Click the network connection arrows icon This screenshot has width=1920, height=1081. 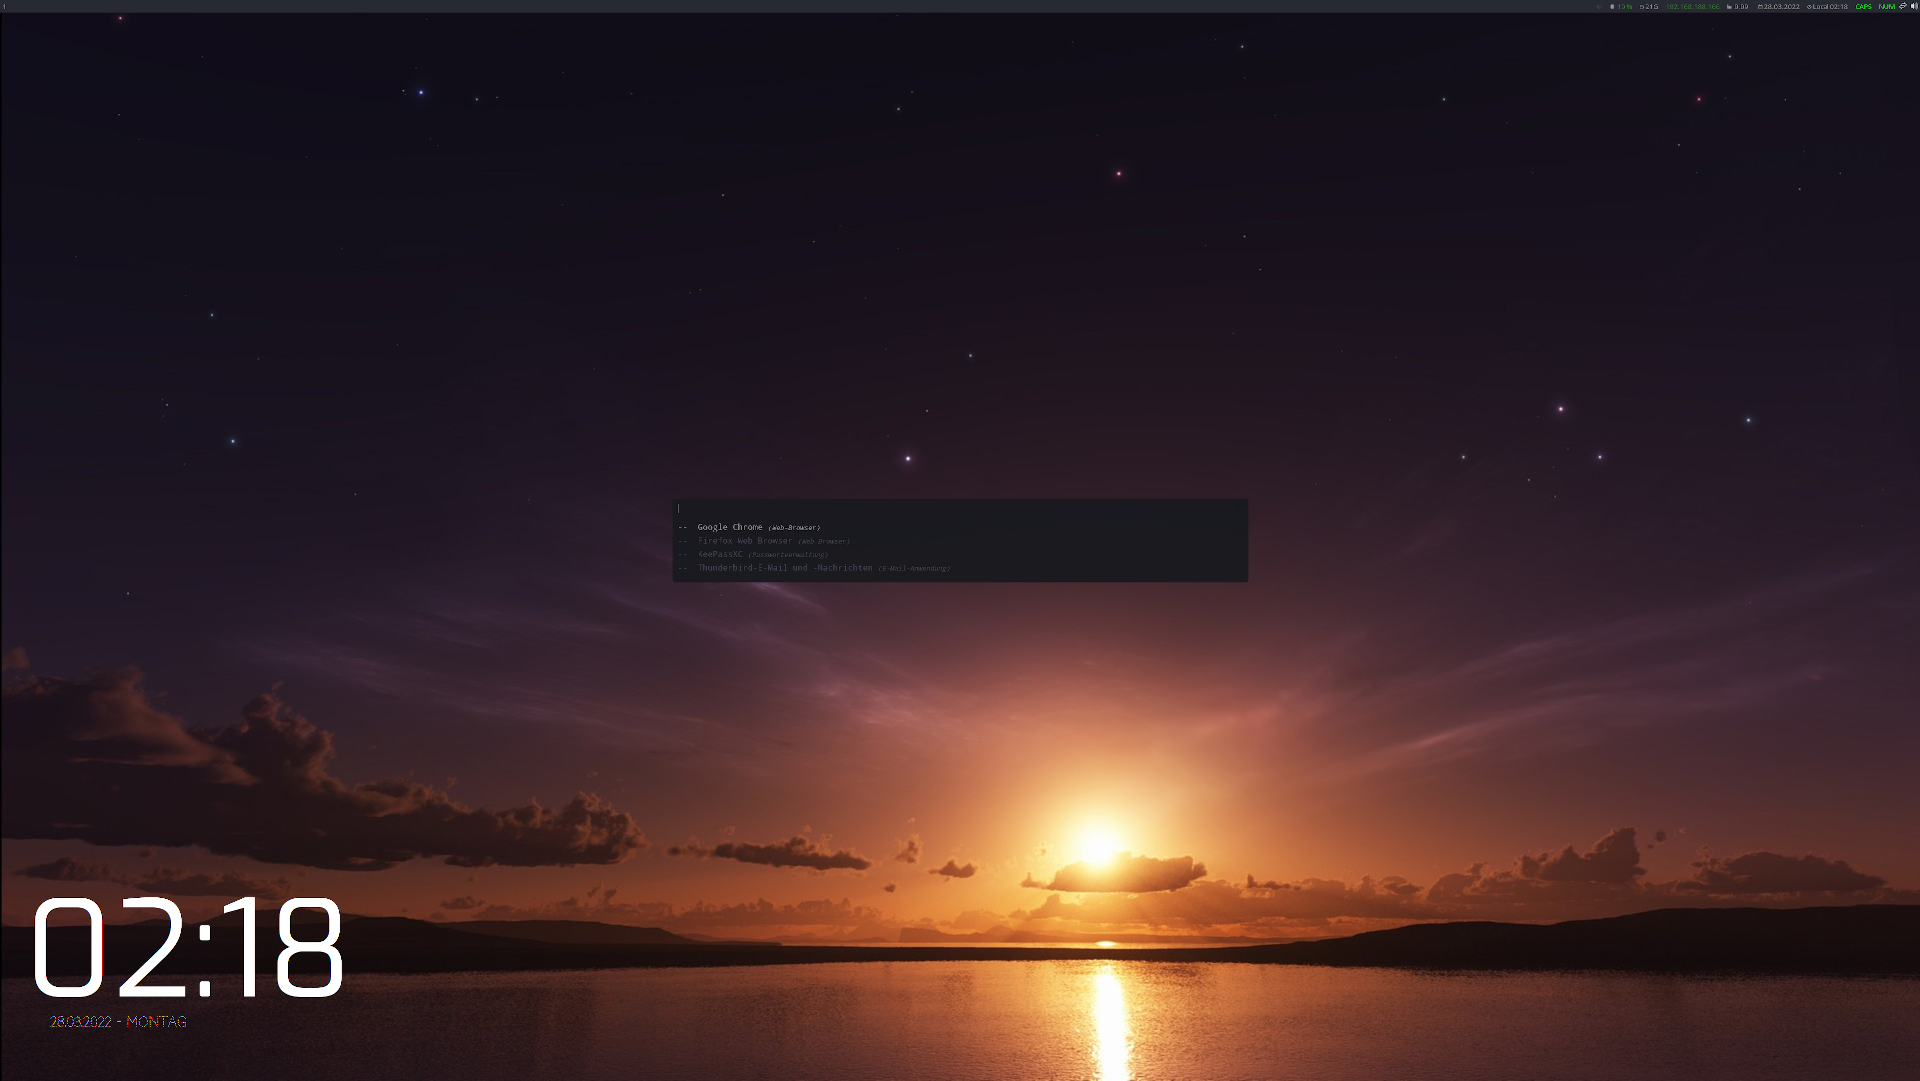pos(1902,6)
